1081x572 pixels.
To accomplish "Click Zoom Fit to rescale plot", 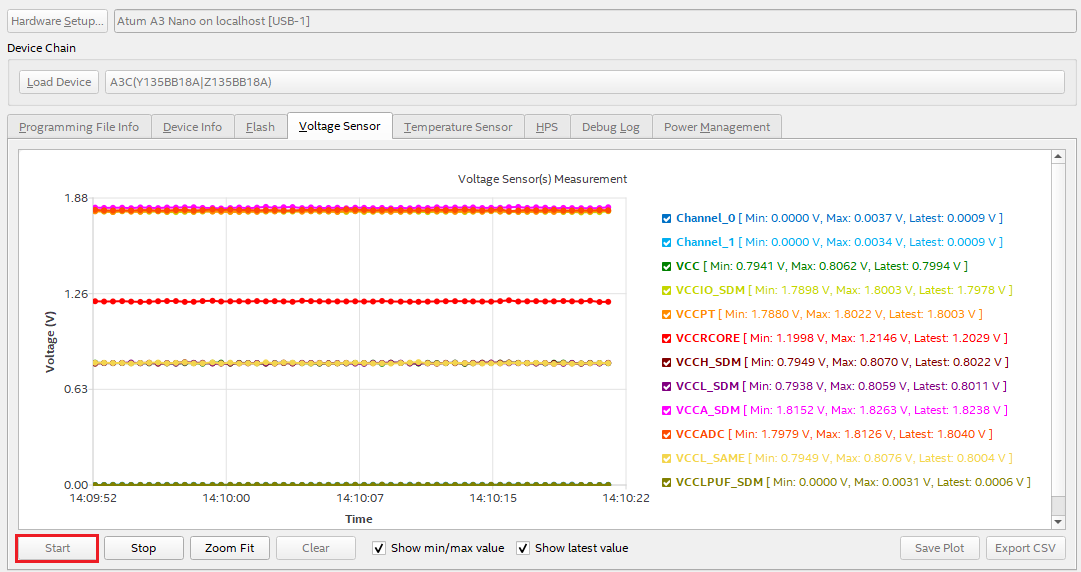I will click(229, 548).
